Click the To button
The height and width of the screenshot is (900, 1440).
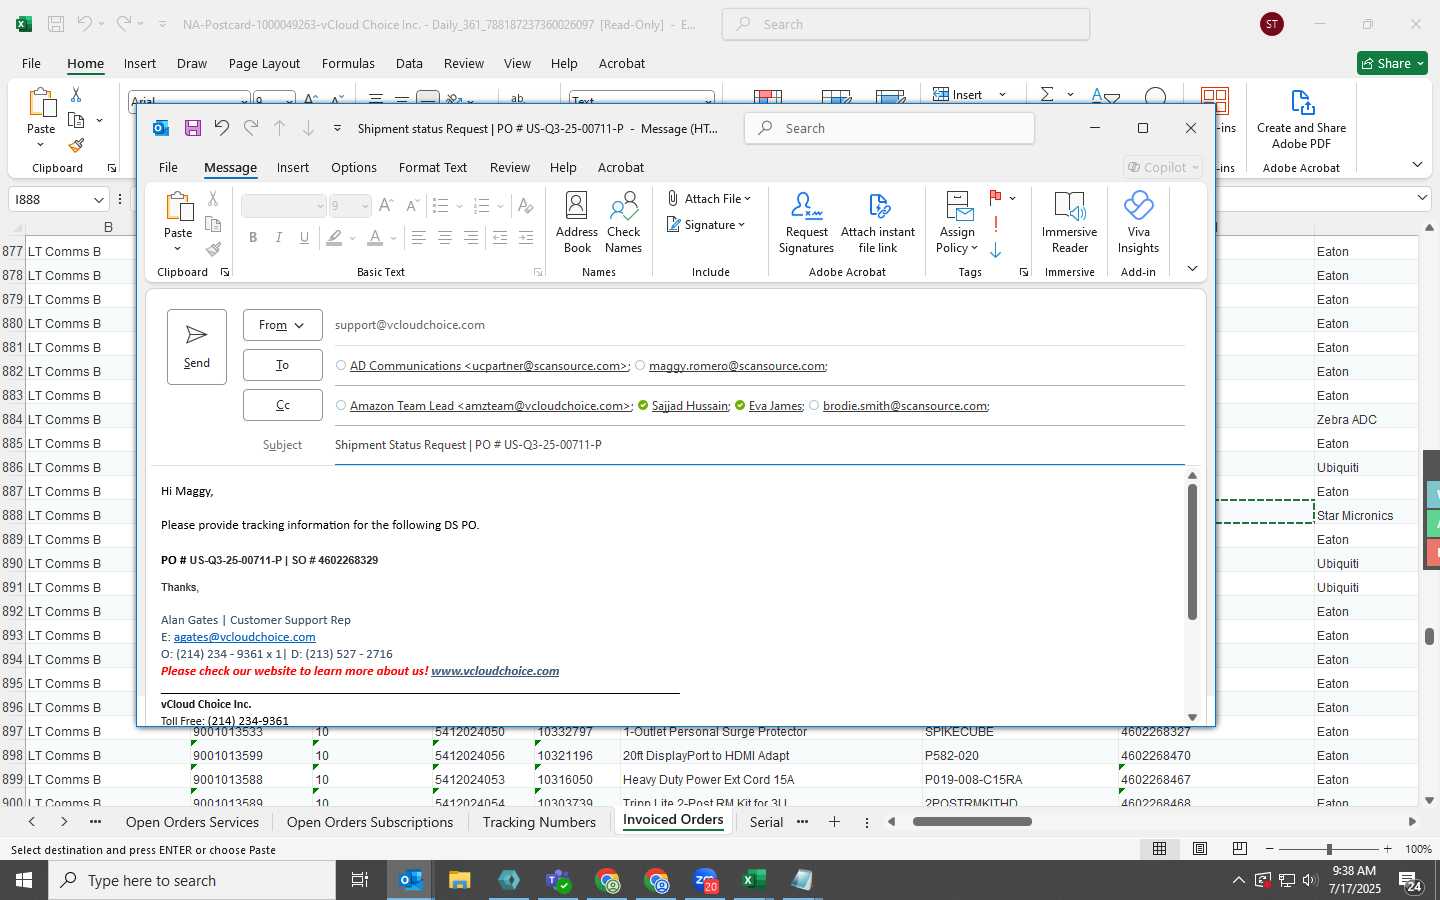click(x=282, y=365)
